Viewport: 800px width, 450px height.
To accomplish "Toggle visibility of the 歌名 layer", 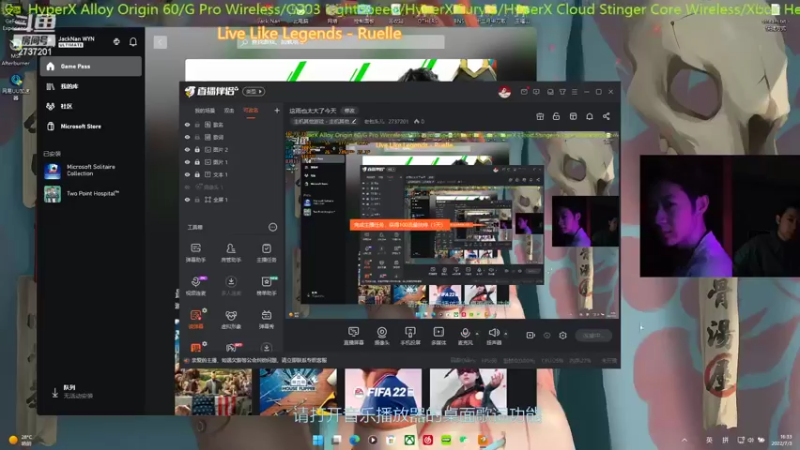I will coord(187,124).
